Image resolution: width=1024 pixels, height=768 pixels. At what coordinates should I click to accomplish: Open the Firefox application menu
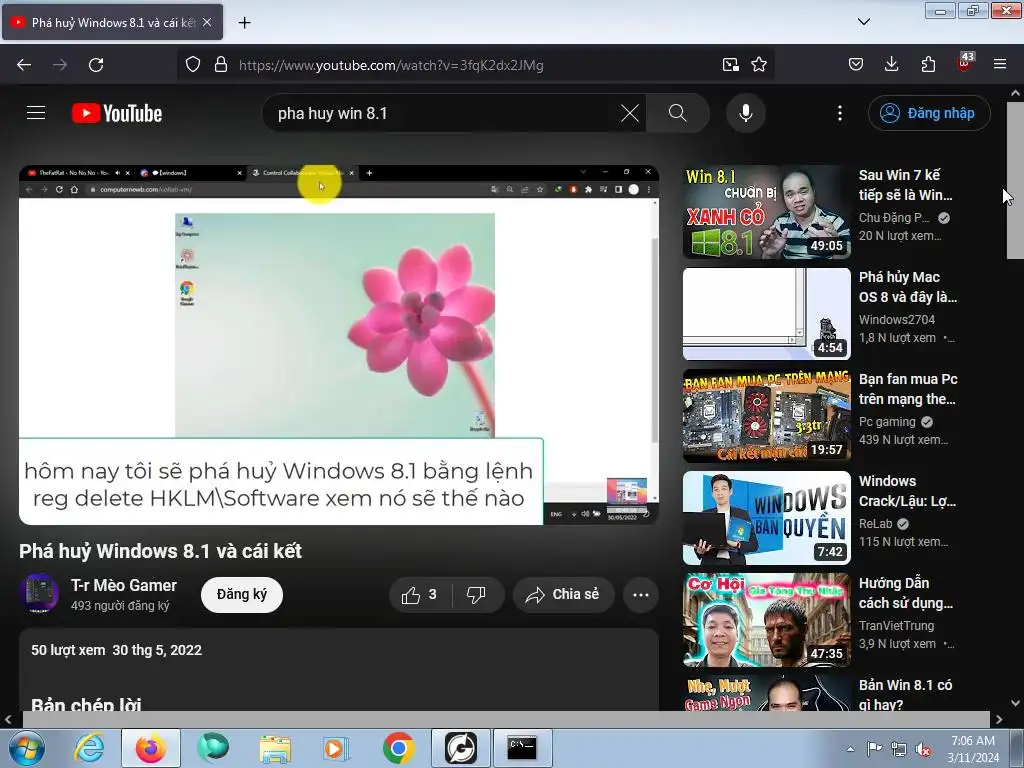(x=1000, y=65)
